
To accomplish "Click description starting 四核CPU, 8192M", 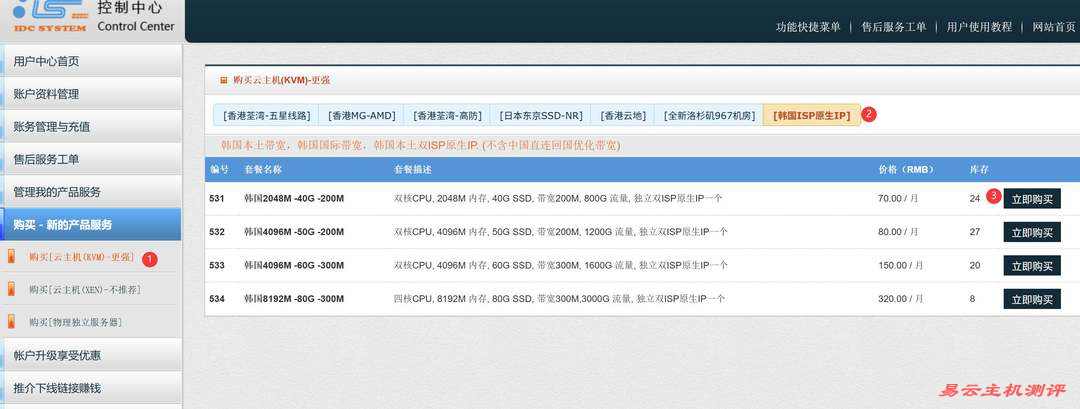I will coord(559,299).
